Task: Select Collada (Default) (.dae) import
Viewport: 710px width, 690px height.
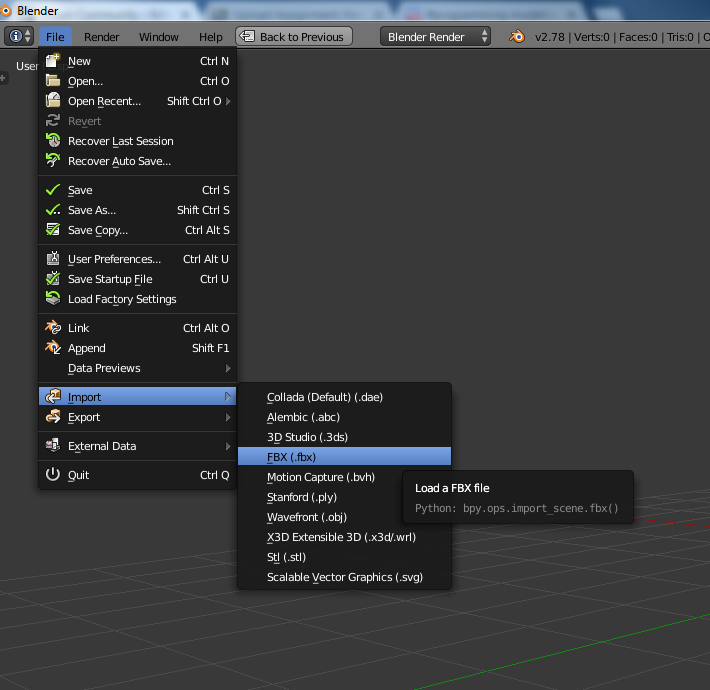Action: (x=344, y=397)
